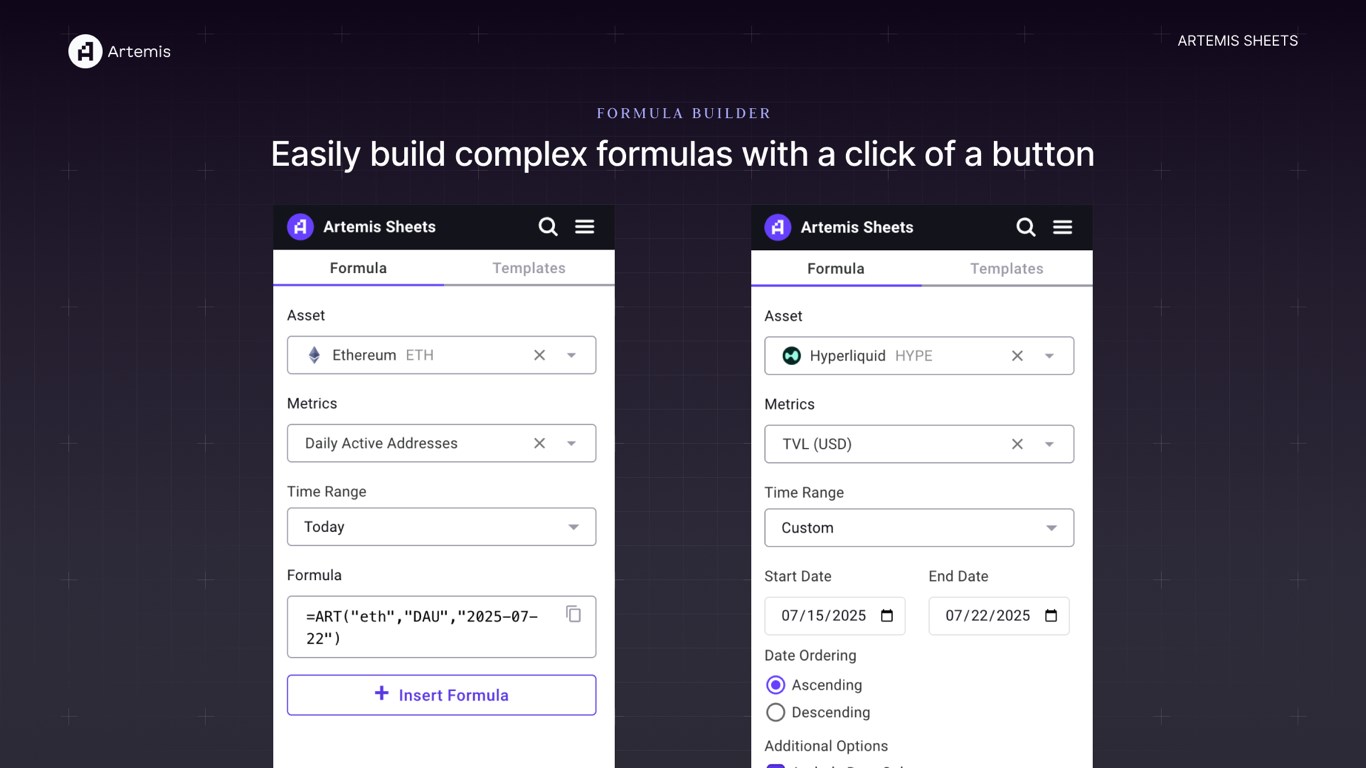Click the End Date field 07/22/2025
The image size is (1366, 768).
pyautogui.click(x=999, y=616)
